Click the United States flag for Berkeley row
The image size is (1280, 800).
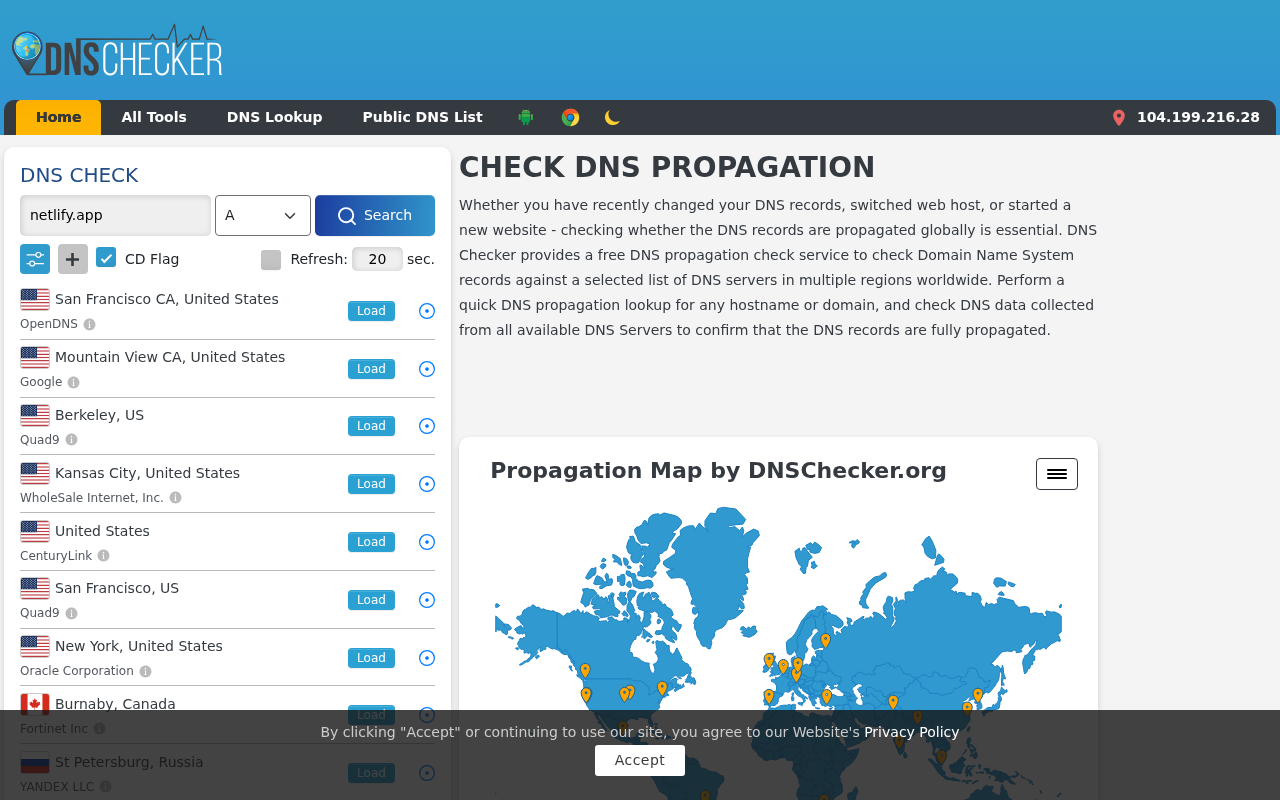[x=35, y=415]
